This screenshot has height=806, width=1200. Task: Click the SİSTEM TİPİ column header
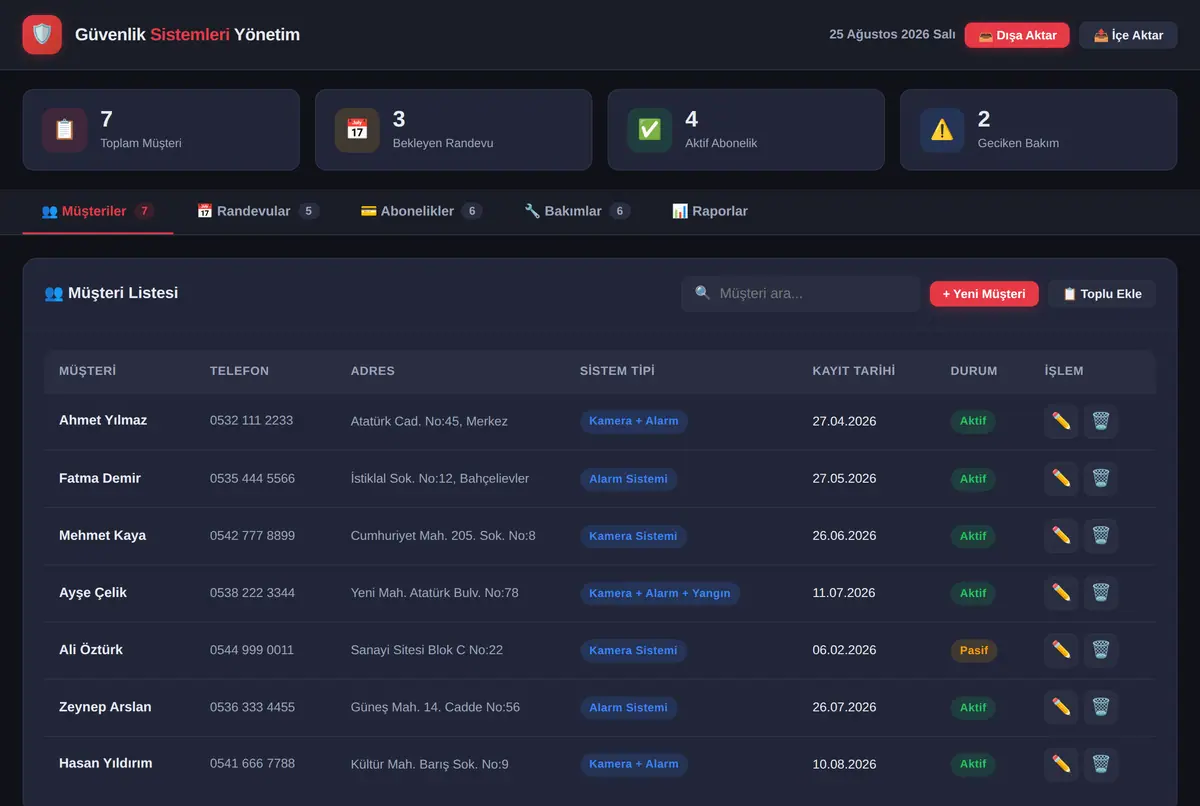pos(617,371)
